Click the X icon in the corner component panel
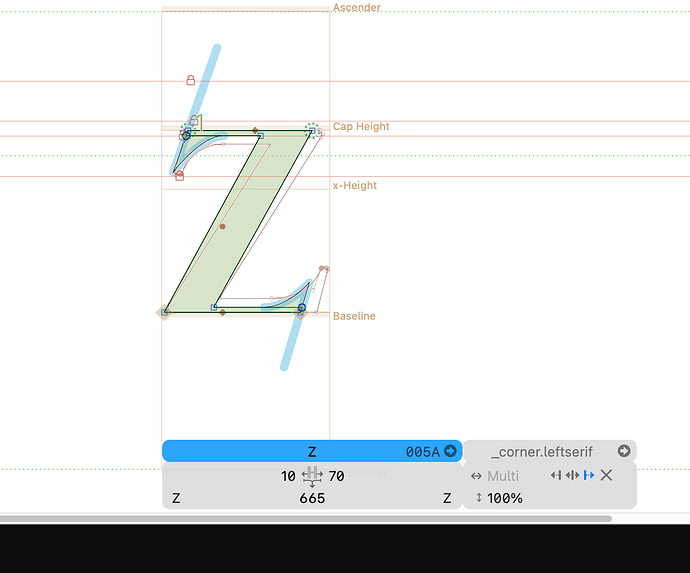690x573 pixels. [606, 476]
